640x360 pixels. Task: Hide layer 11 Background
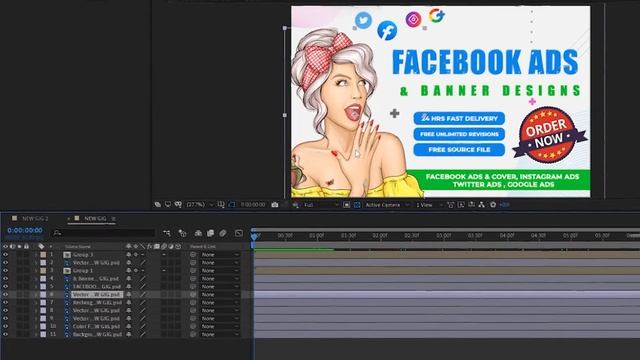coord(6,334)
